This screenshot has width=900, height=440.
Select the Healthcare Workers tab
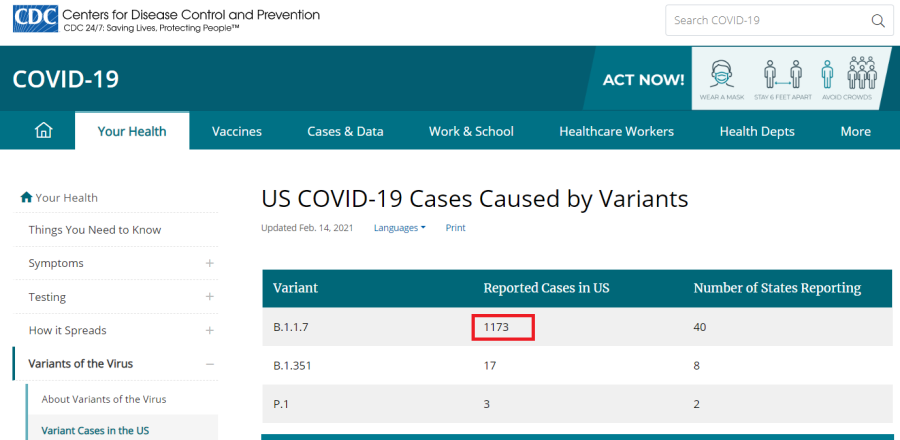[x=616, y=131]
